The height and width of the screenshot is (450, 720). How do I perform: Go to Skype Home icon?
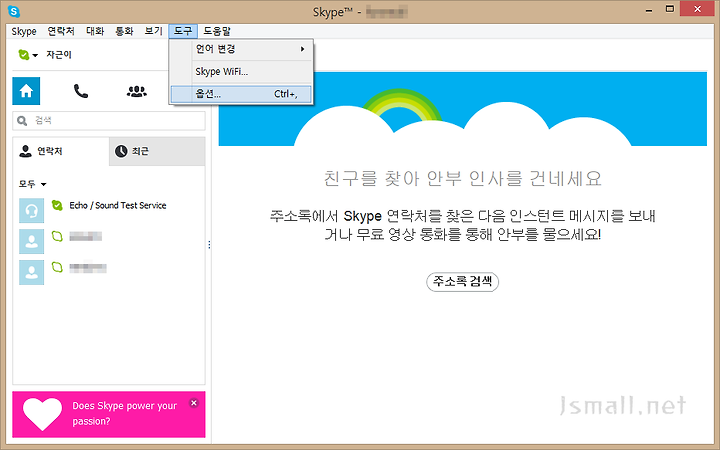click(26, 91)
